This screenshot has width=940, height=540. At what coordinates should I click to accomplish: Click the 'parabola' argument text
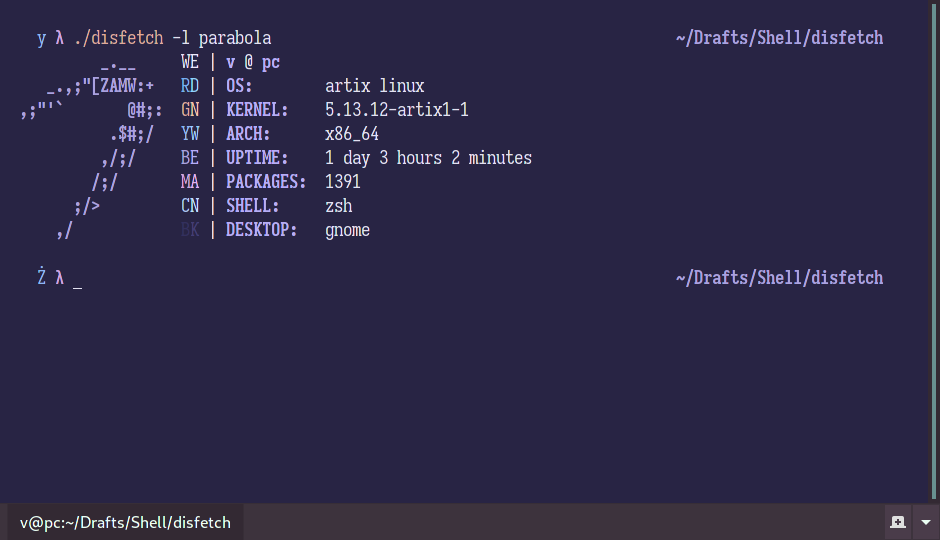tap(234, 38)
